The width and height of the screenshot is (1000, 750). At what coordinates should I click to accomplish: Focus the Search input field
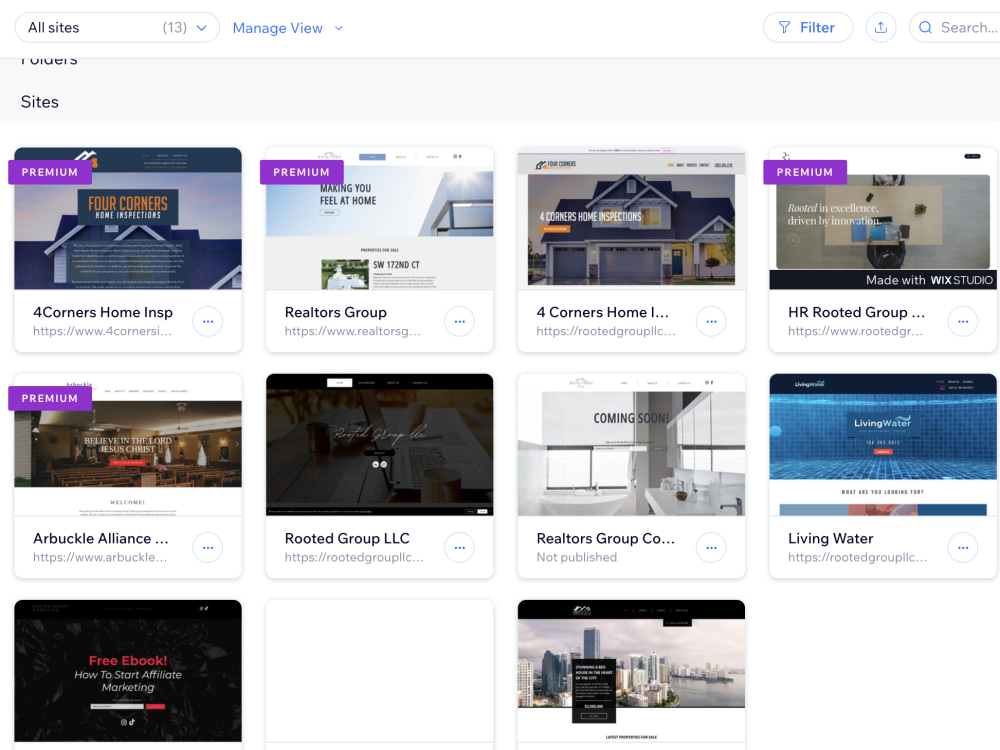click(957, 27)
